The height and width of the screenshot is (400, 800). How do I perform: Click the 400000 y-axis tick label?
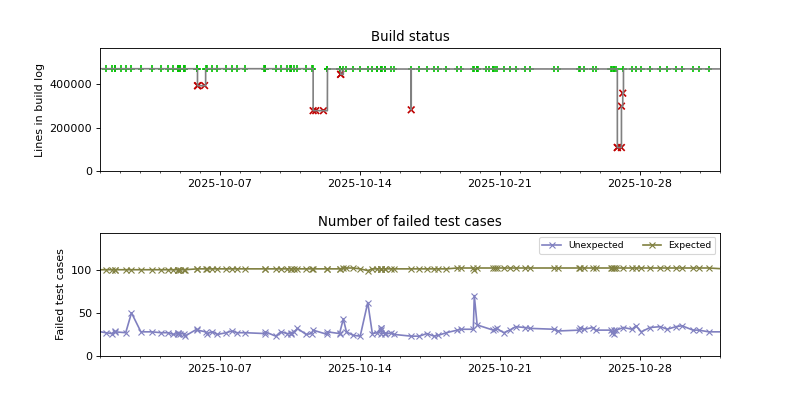[72, 85]
